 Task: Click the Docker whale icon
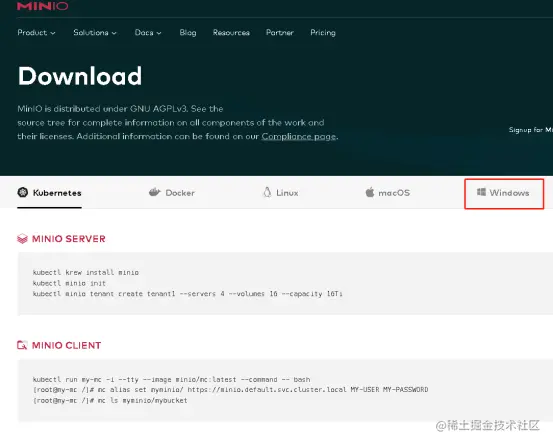(x=154, y=192)
